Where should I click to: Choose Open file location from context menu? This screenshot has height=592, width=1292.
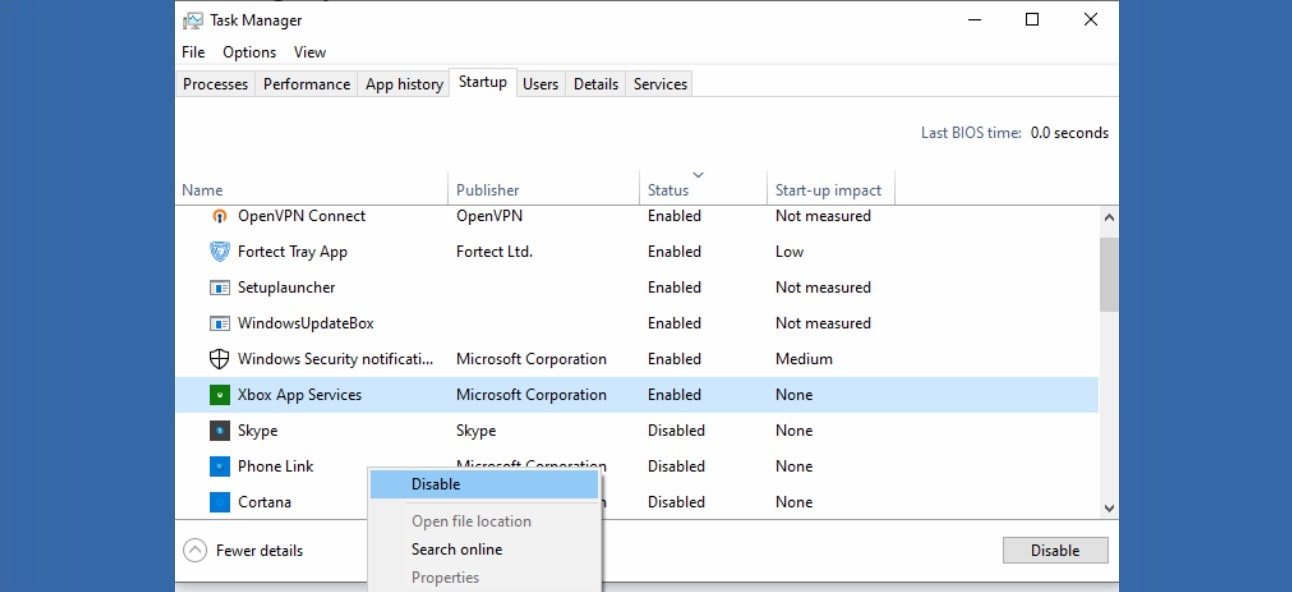click(x=471, y=520)
